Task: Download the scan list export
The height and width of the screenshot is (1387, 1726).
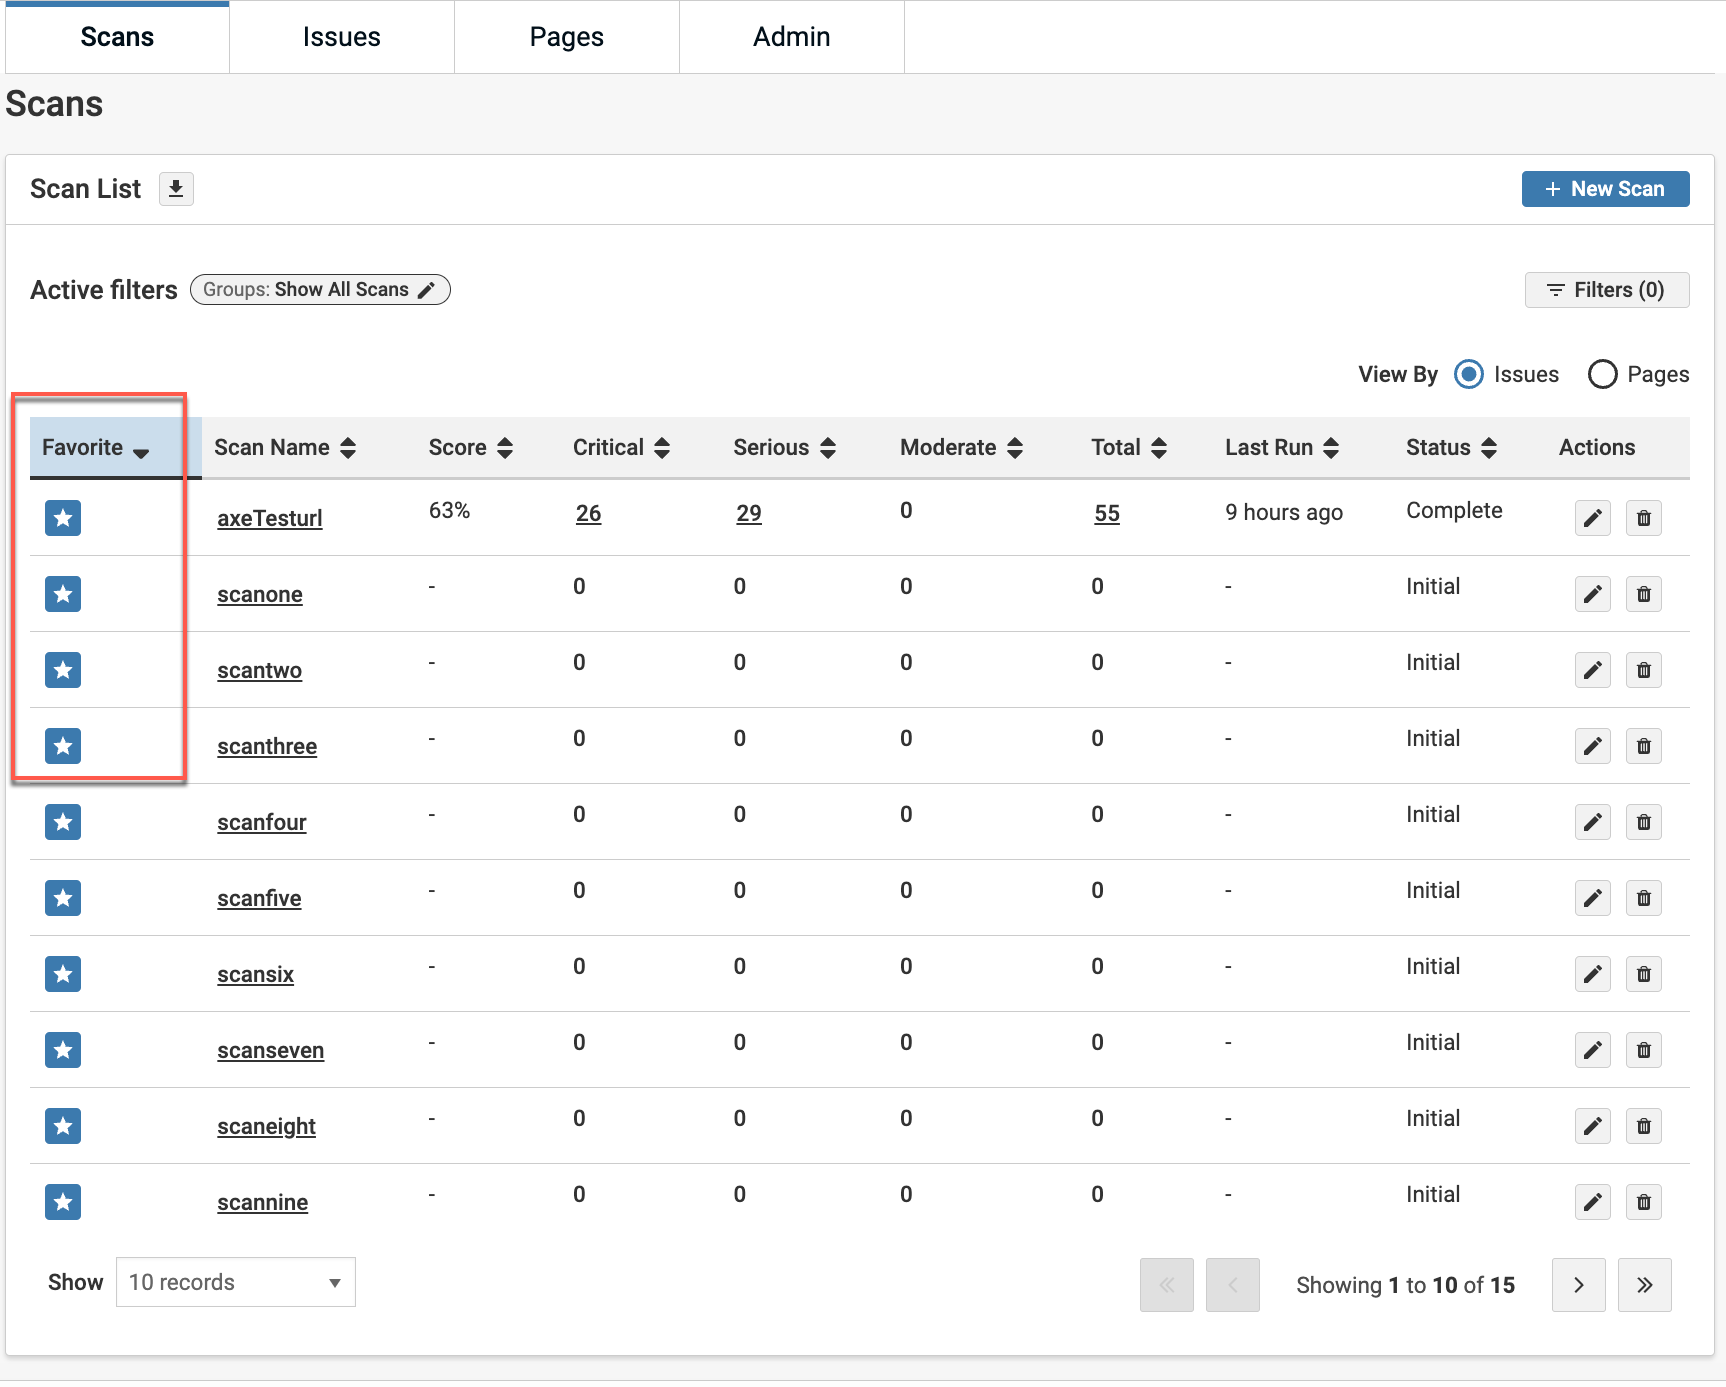Action: 176,189
